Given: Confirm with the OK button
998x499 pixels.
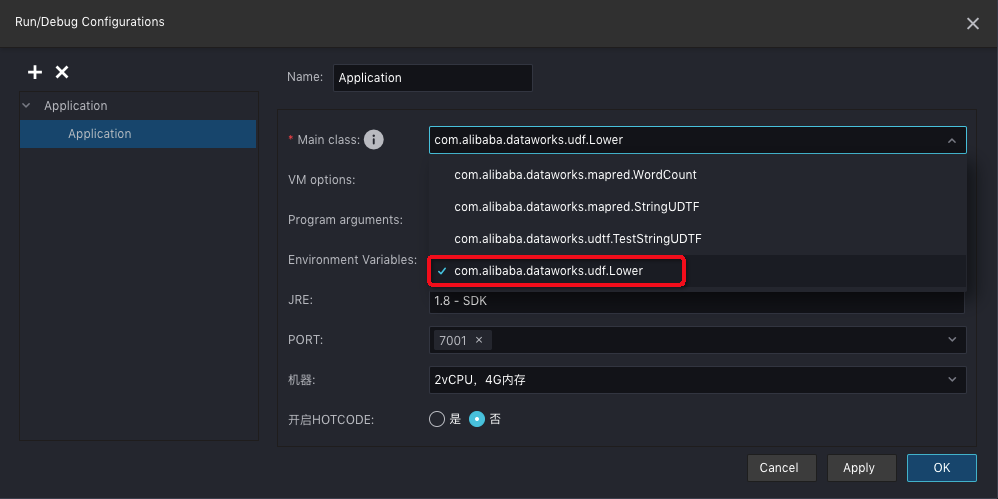Looking at the screenshot, I should click(x=941, y=467).
